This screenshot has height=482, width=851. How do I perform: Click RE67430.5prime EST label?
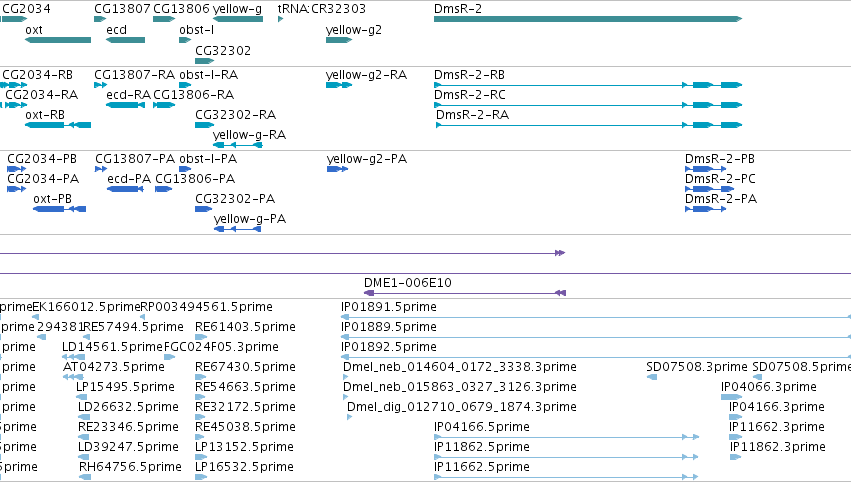tap(245, 367)
